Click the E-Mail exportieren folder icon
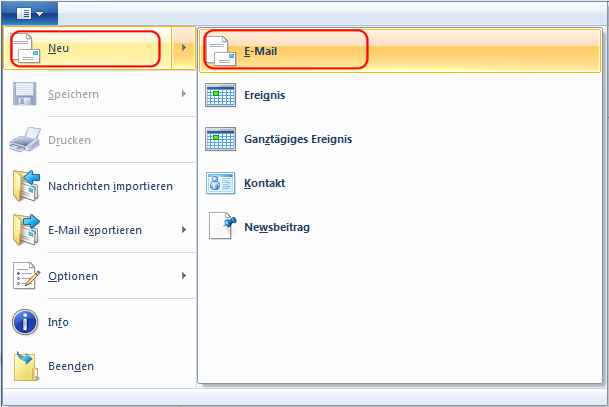The image size is (609, 407). click(26, 230)
